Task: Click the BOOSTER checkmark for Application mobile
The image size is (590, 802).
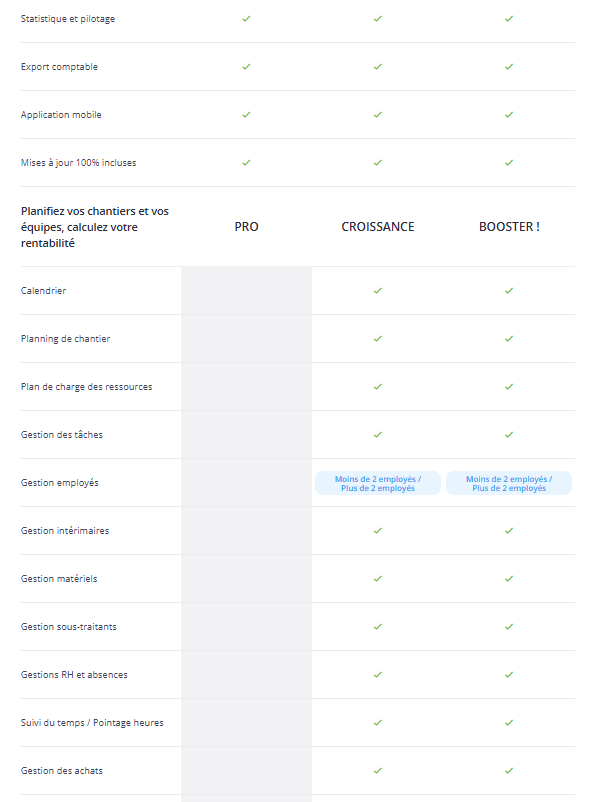Action: click(x=509, y=115)
